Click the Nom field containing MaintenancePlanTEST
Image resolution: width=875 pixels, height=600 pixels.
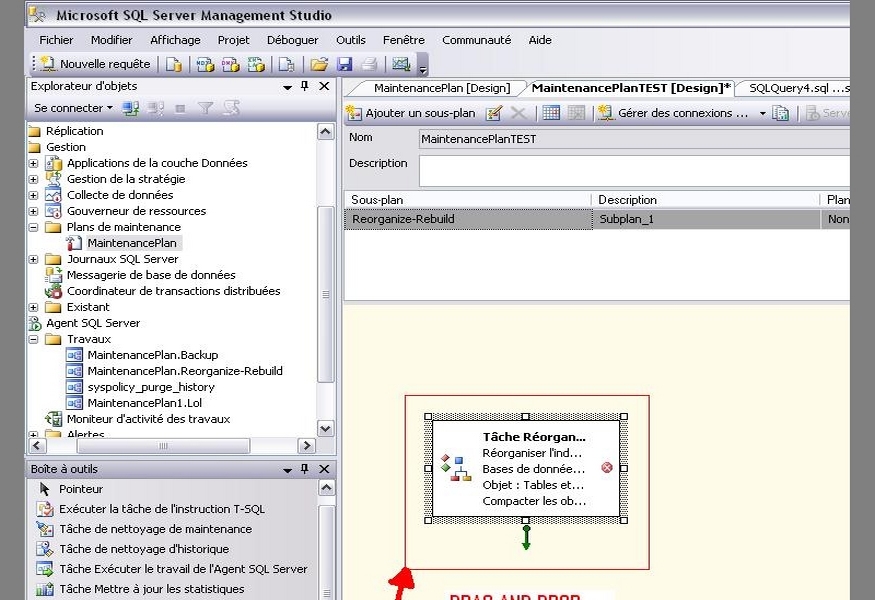click(x=634, y=139)
